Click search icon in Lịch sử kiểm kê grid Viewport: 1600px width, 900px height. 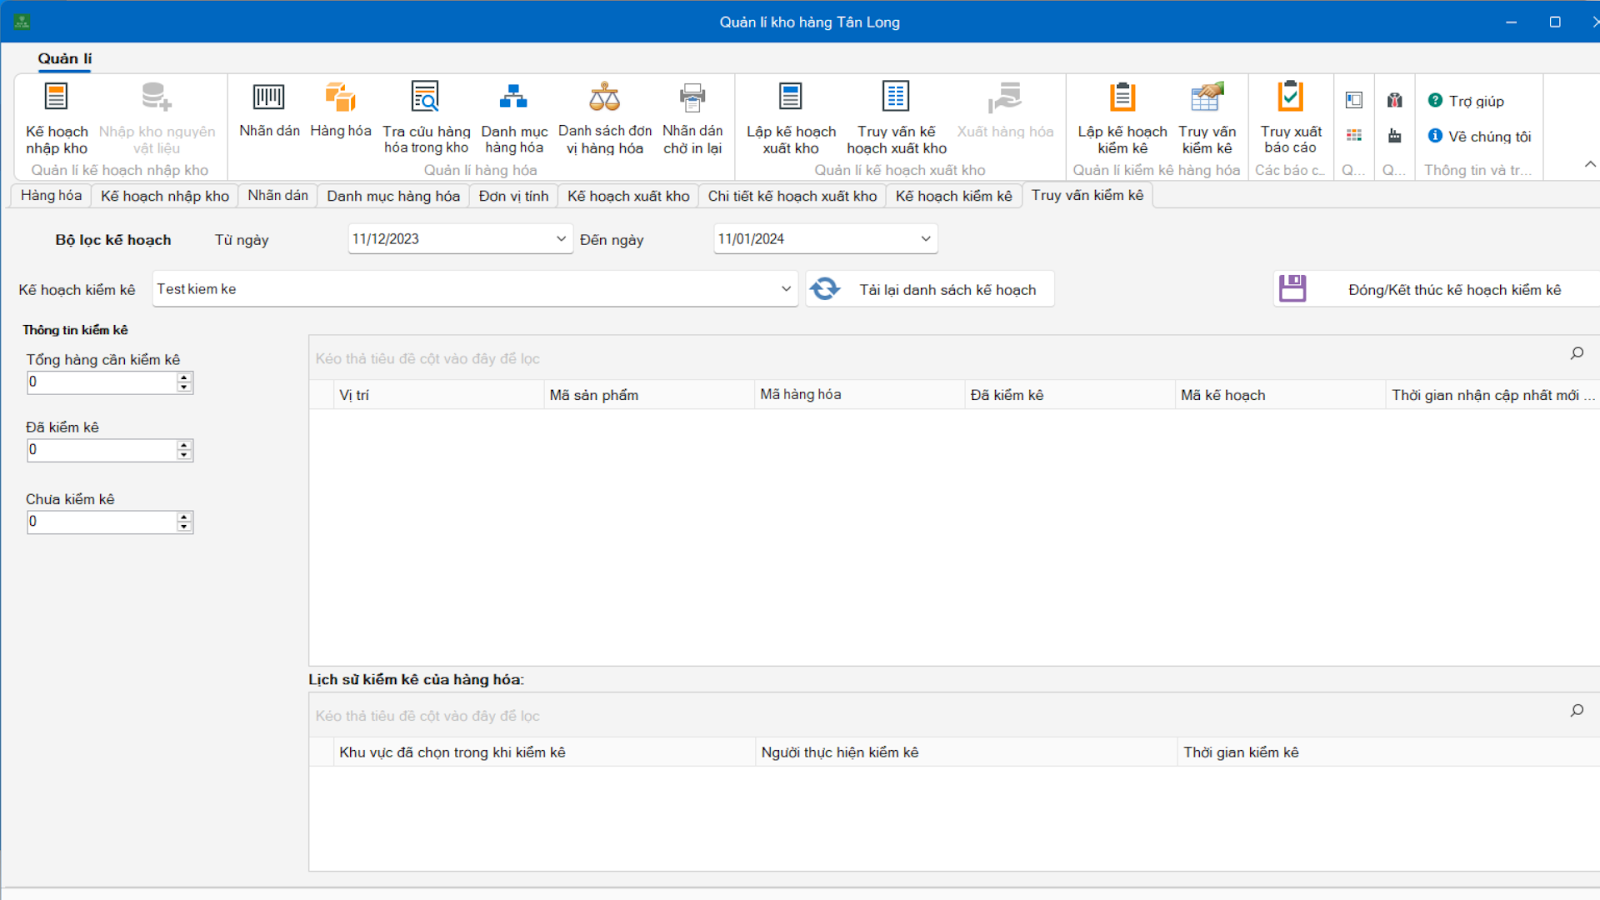coord(1577,710)
